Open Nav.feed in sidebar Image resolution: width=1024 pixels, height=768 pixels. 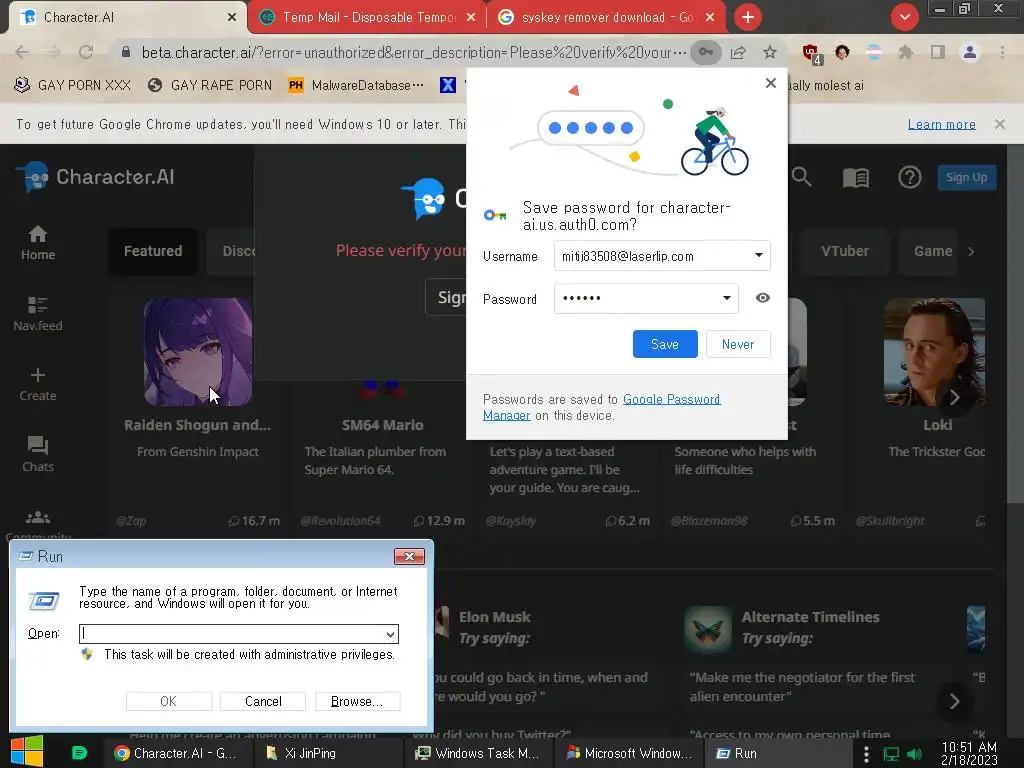pos(38,314)
